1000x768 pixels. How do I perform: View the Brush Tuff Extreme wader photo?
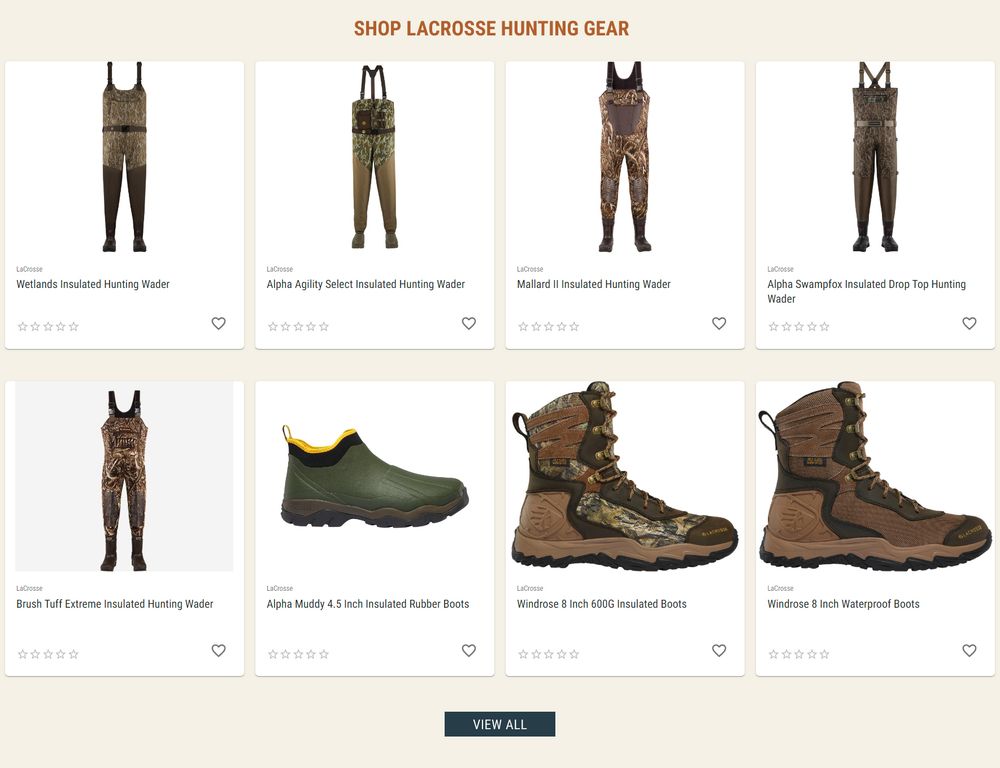124,478
